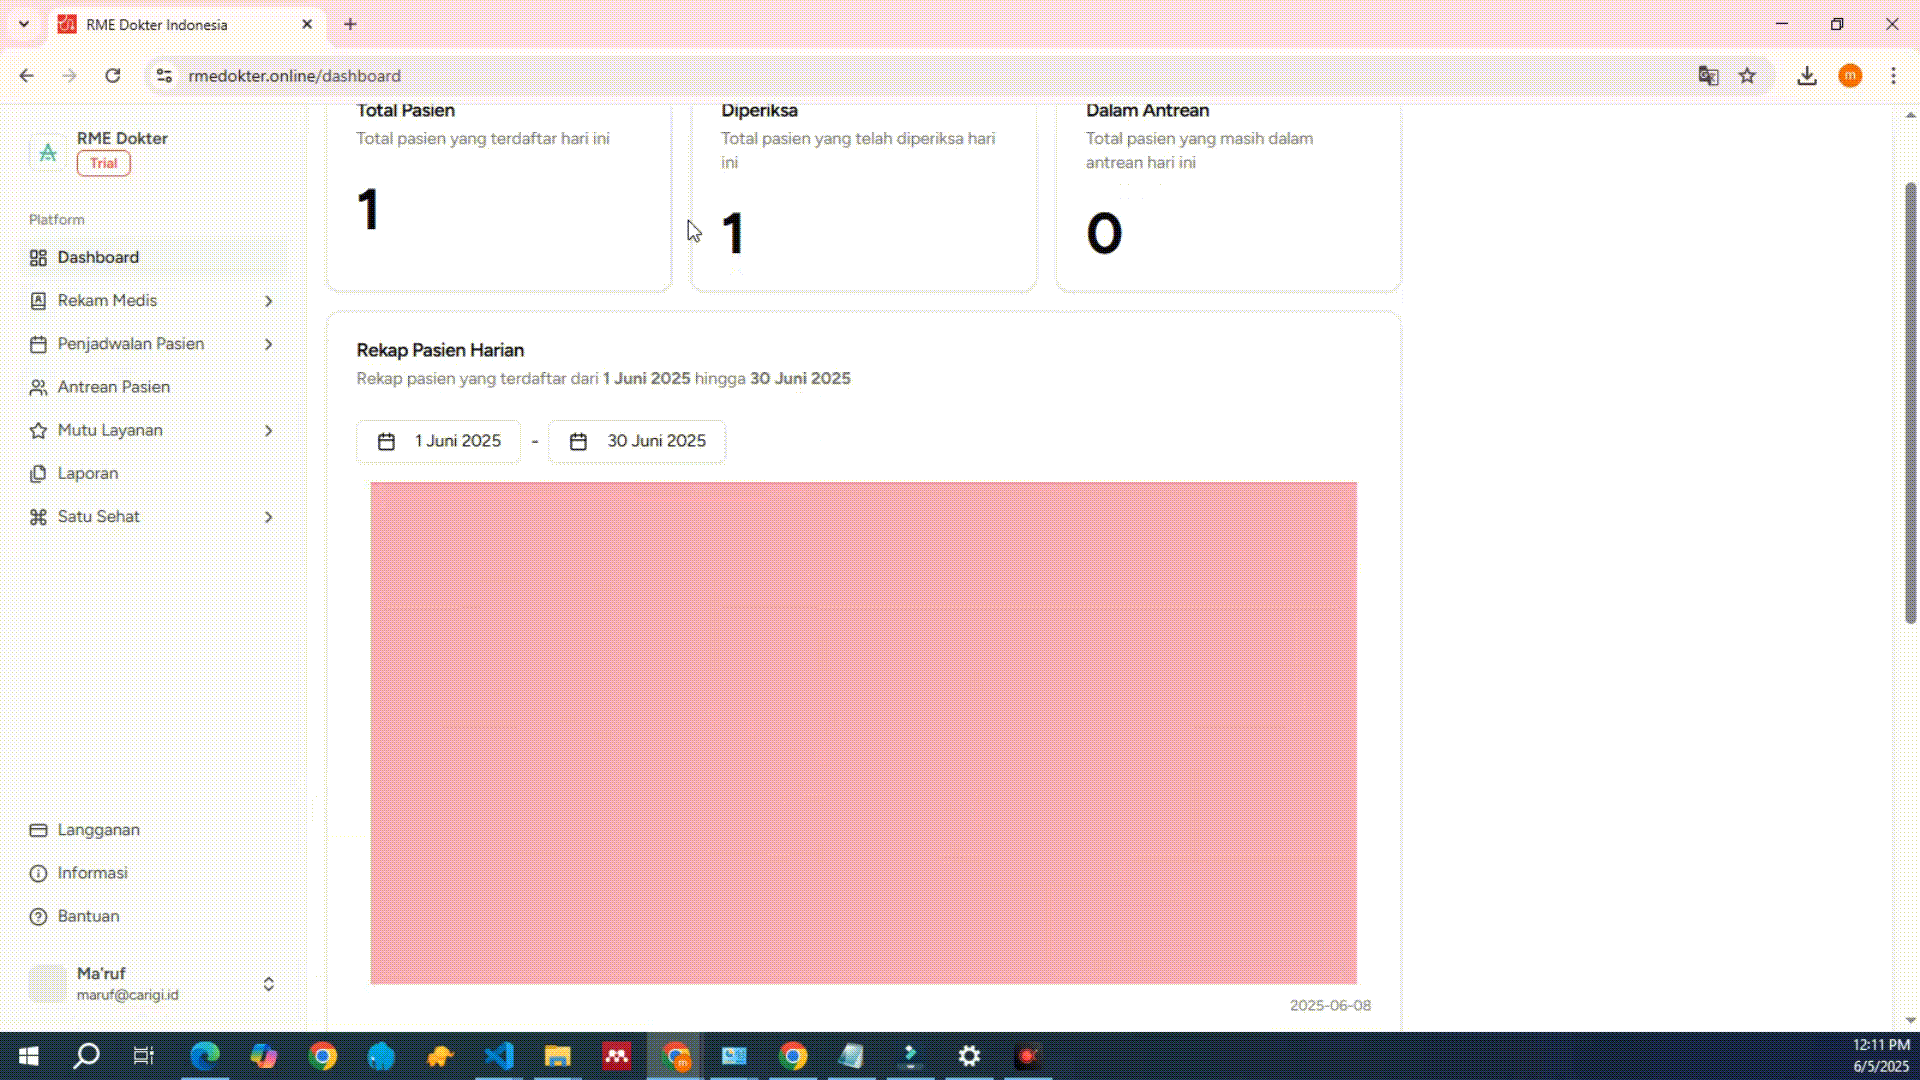The width and height of the screenshot is (1920, 1080).
Task: Select the RME Dokter Indonesia browser tab
Action: point(170,25)
